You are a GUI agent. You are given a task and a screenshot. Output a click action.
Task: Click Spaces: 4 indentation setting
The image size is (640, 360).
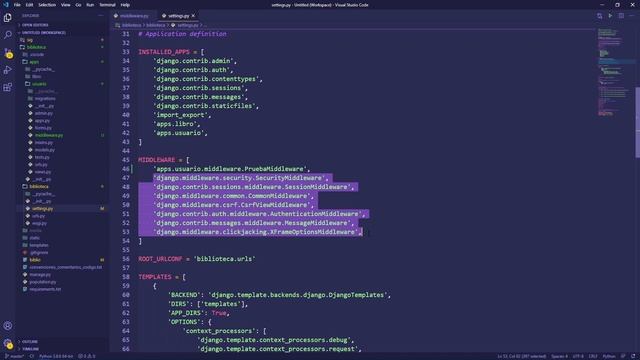pyautogui.click(x=559, y=356)
